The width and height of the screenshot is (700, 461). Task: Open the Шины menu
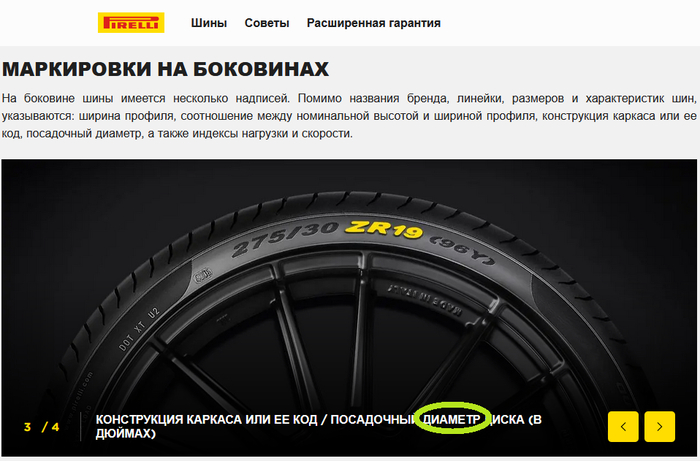click(209, 23)
